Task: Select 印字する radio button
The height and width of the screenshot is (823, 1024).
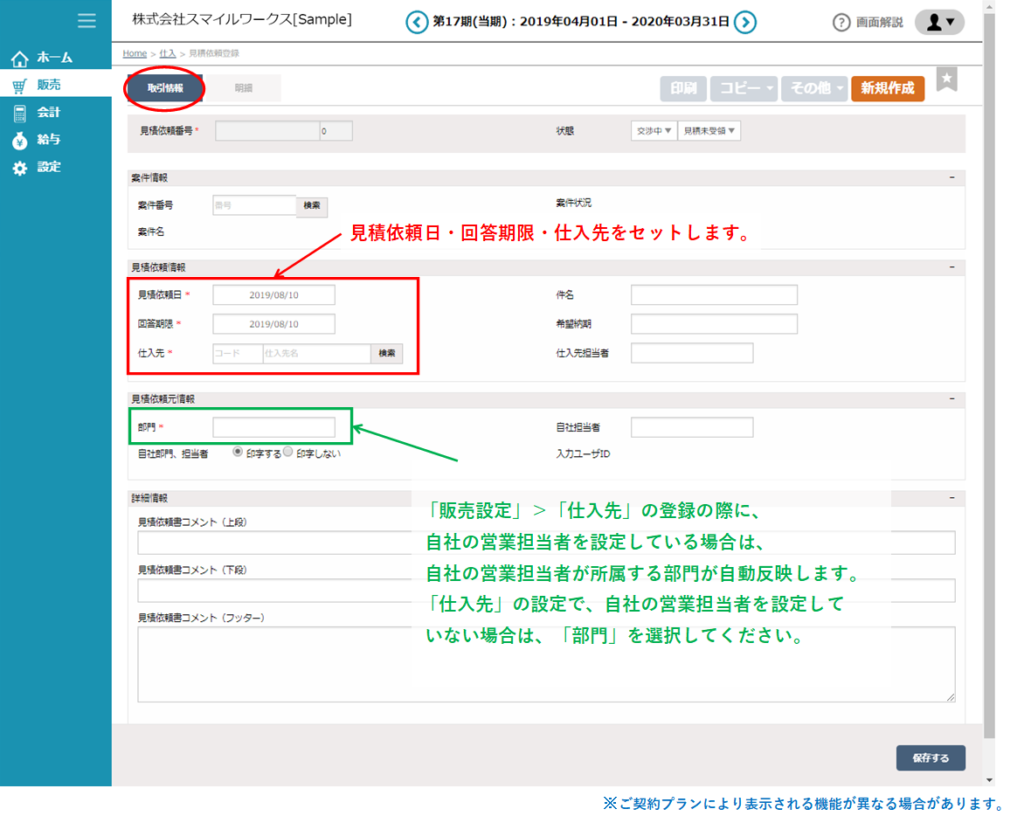Action: click(x=238, y=452)
